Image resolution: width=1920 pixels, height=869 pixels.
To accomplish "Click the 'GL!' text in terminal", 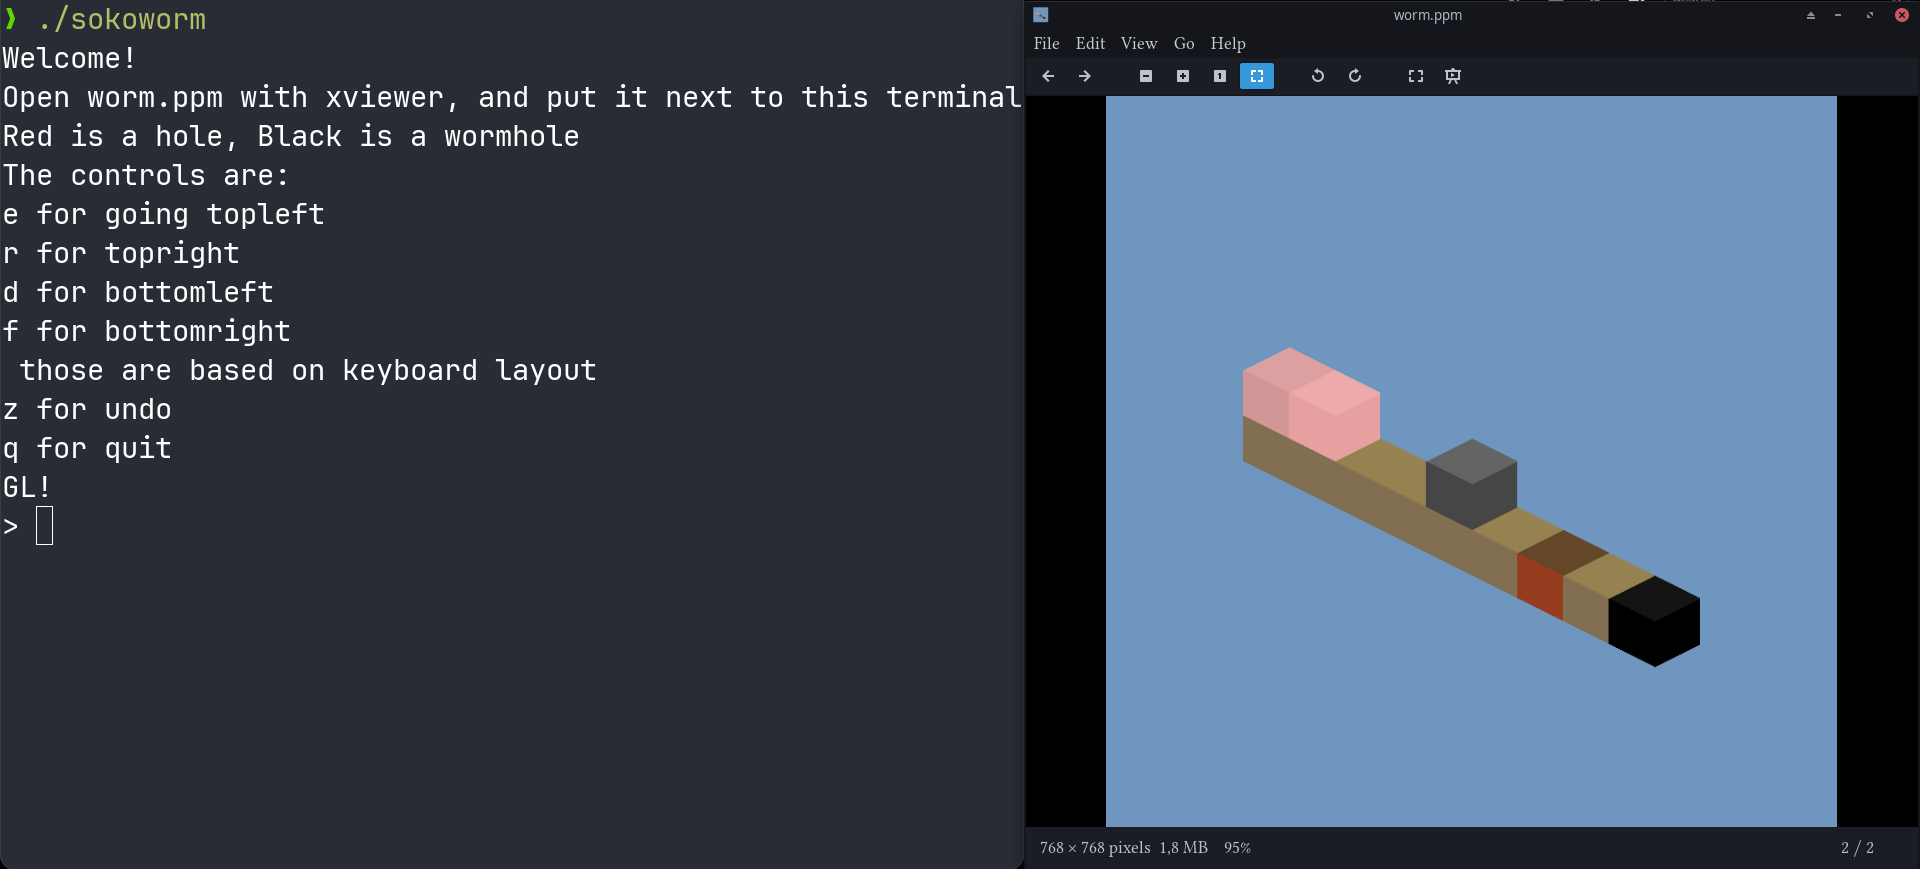I will tap(27, 487).
